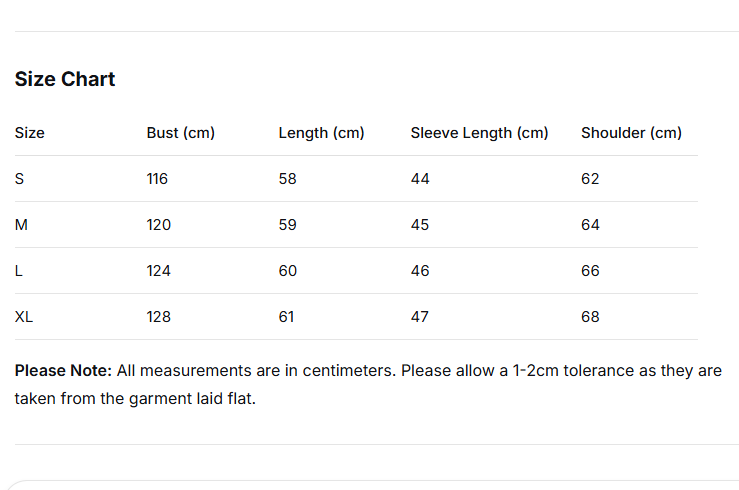
Task: Click the Size column header
Action: (x=30, y=133)
